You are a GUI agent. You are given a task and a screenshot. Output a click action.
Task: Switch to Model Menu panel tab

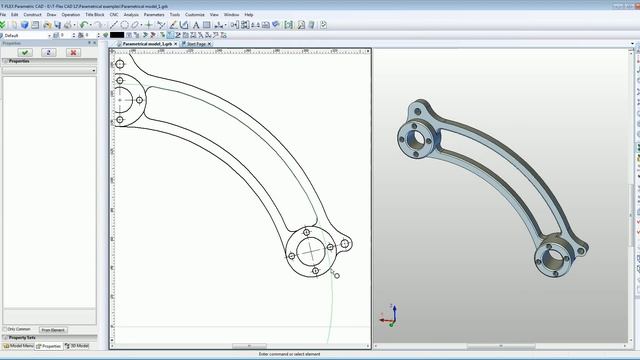tap(18, 346)
